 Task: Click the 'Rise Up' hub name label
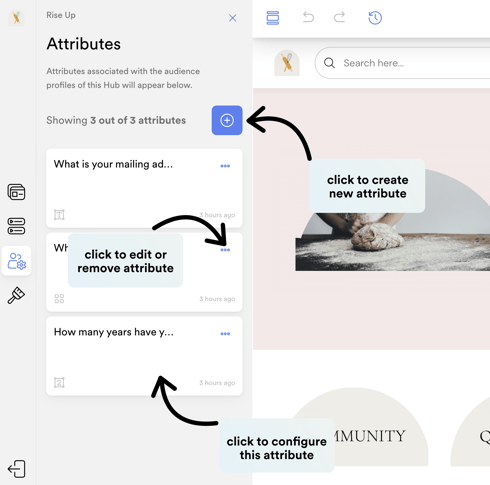click(61, 15)
